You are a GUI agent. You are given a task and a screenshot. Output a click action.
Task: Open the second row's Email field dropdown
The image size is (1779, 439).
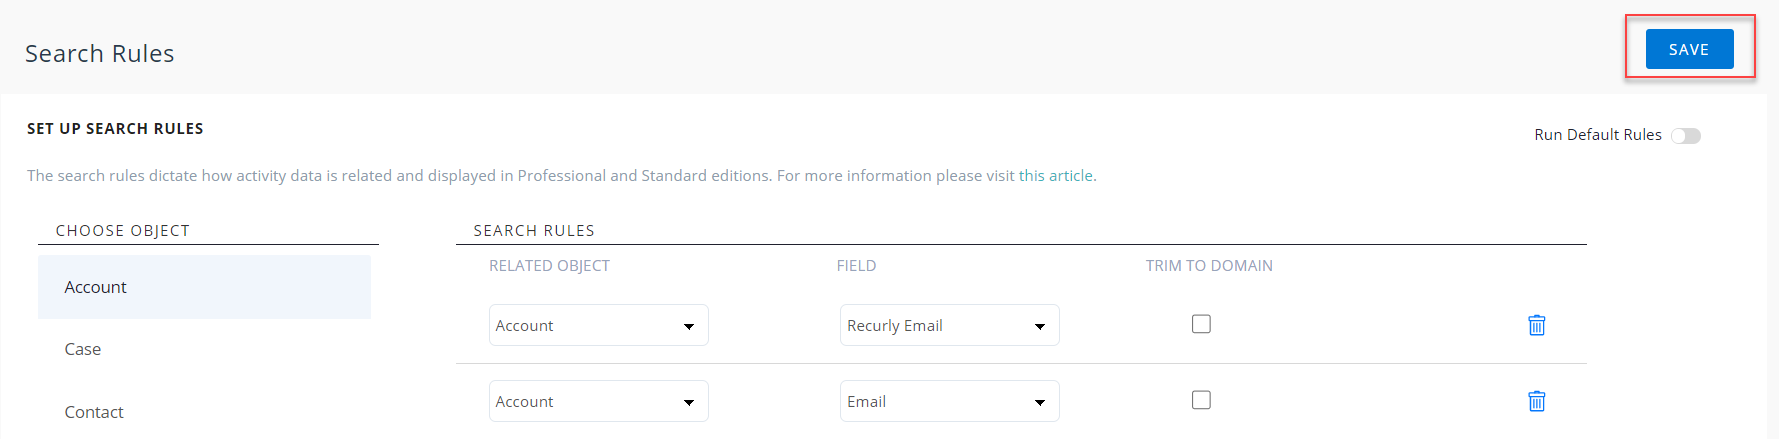tap(949, 401)
